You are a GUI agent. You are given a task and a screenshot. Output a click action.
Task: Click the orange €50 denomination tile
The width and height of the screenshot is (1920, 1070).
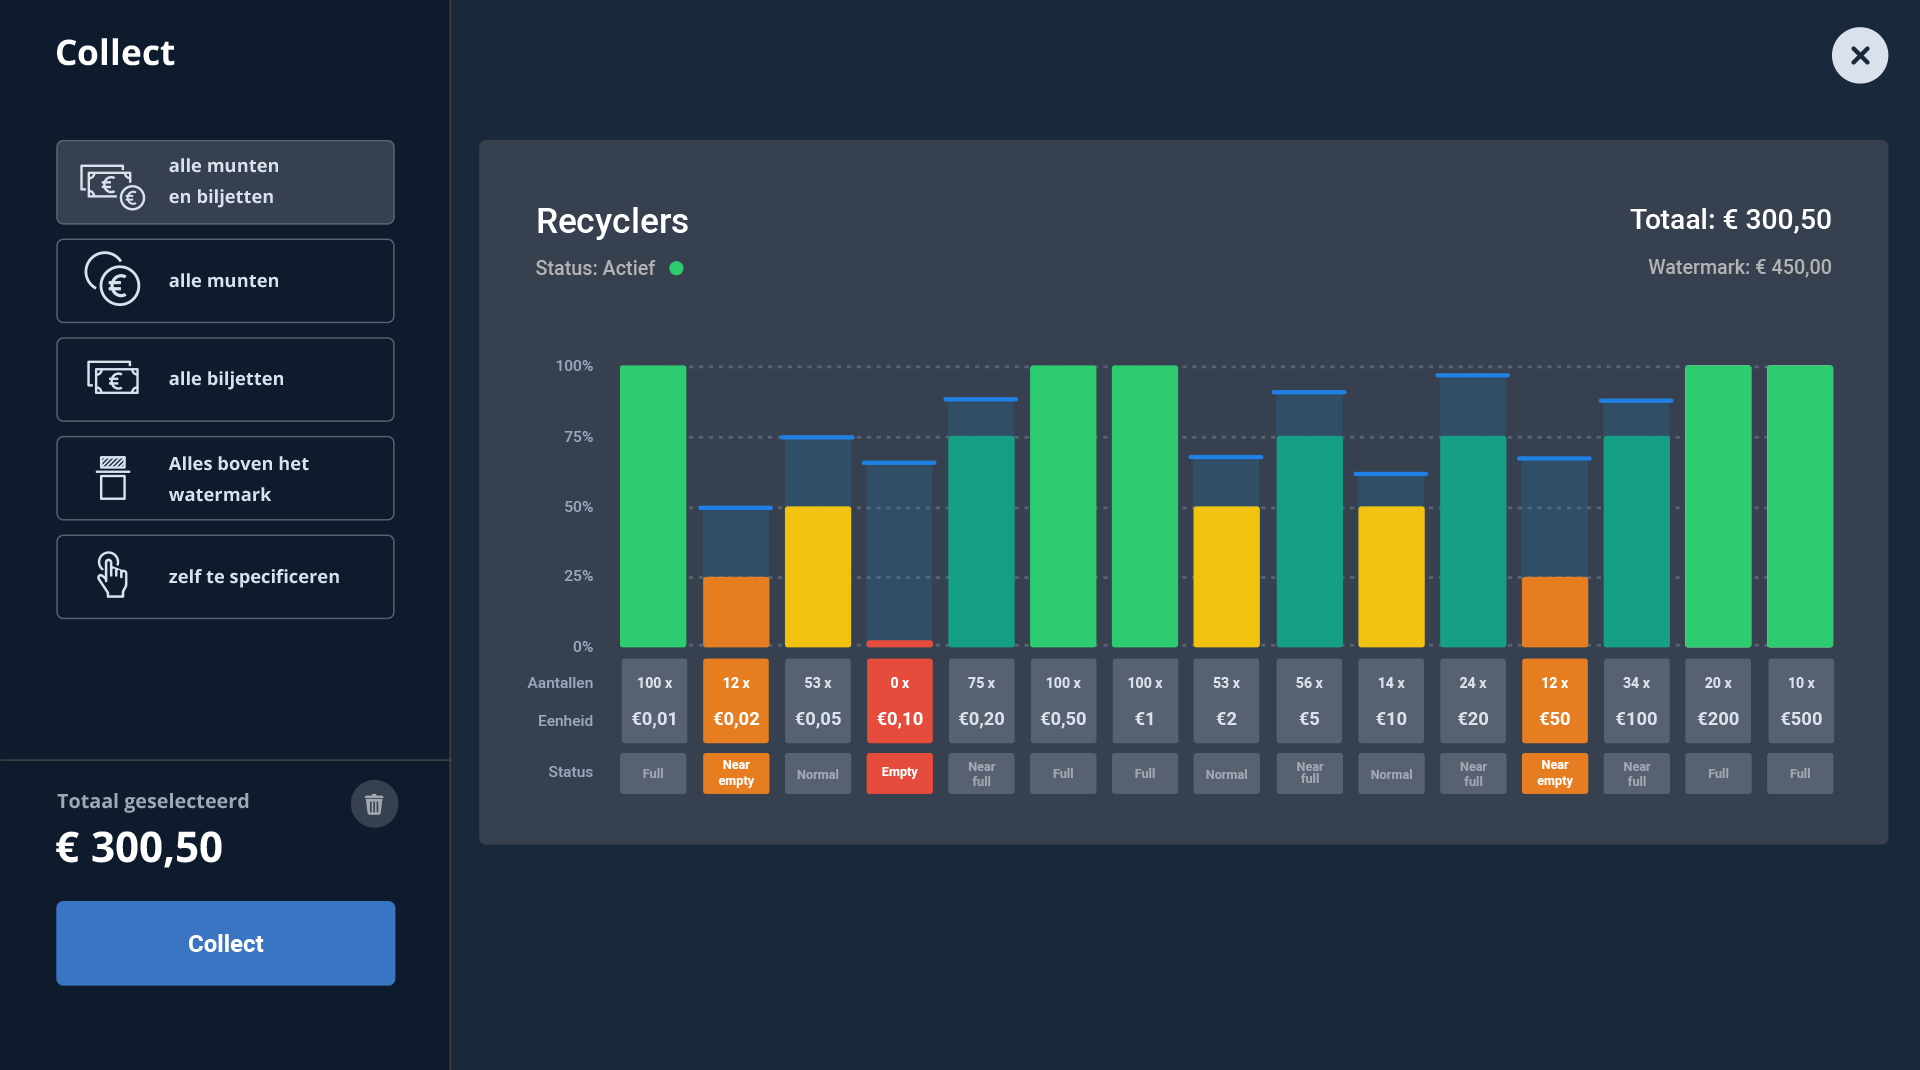click(1554, 701)
